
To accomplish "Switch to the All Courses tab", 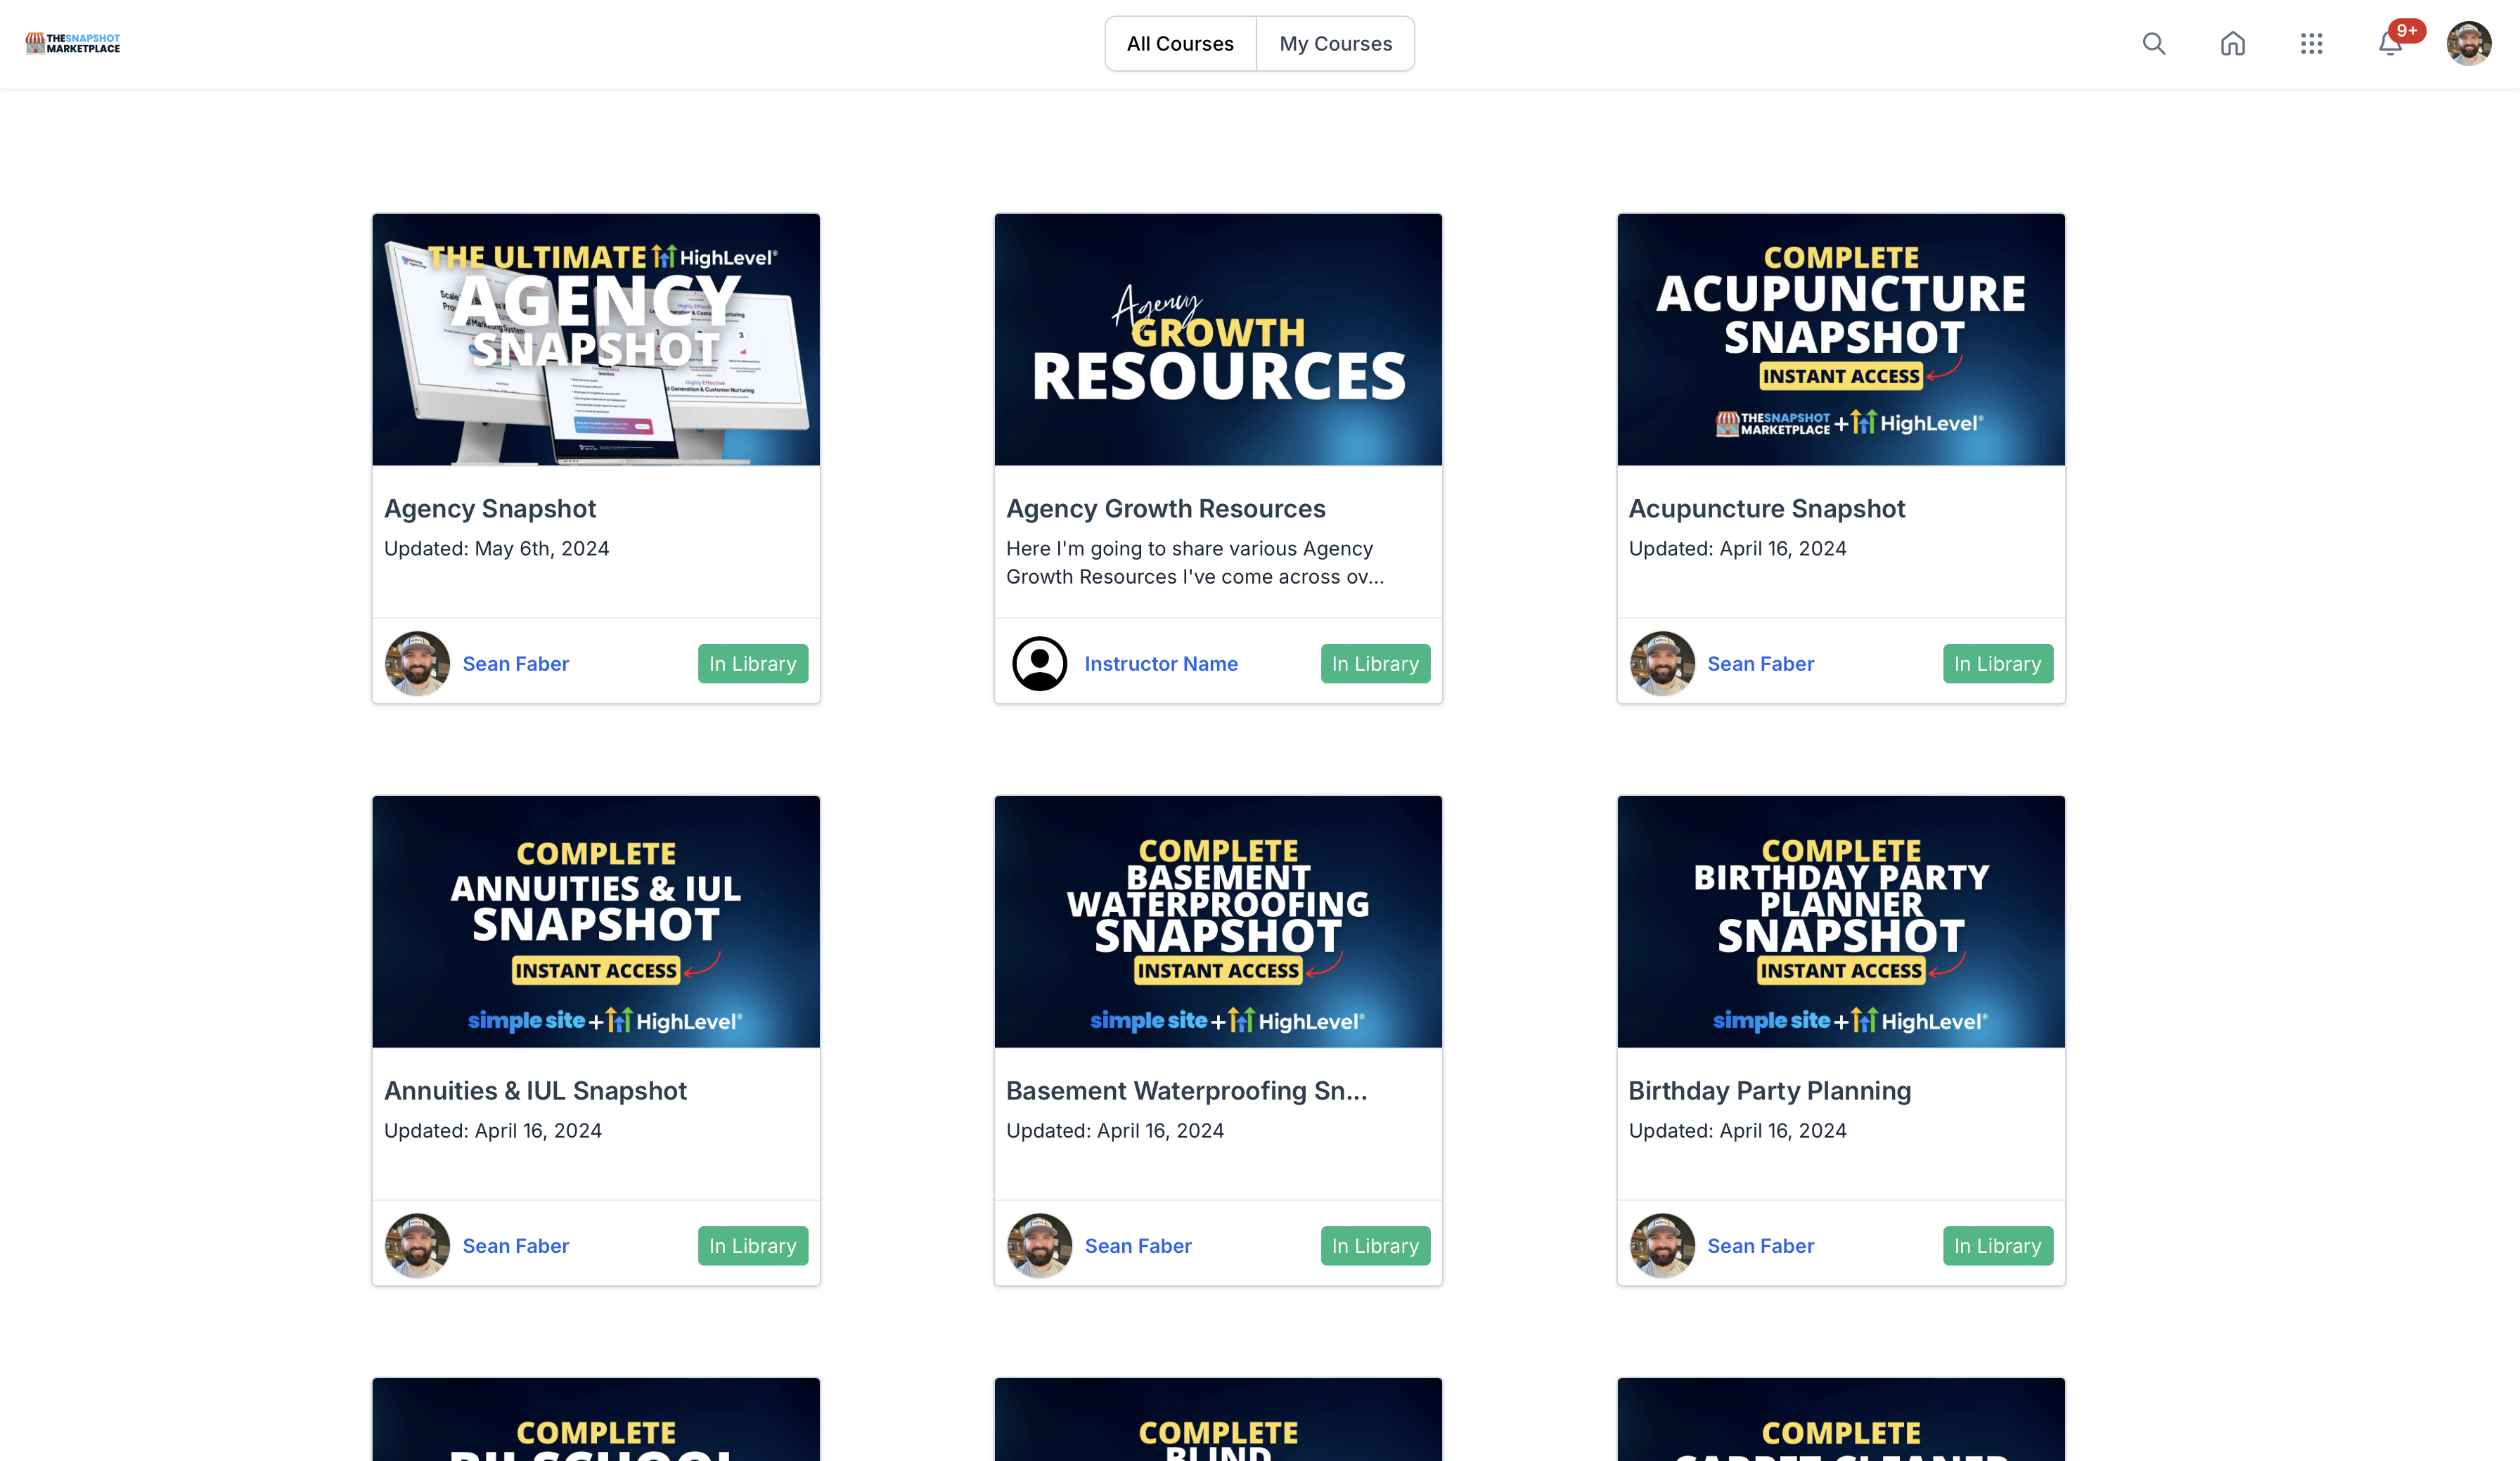I will (x=1180, y=43).
